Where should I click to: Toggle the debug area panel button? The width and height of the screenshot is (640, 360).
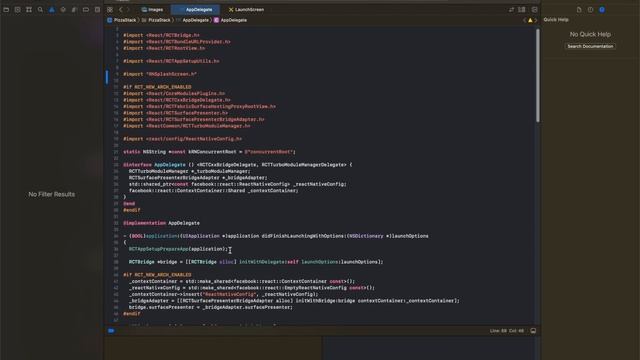pyautogui.click(x=533, y=331)
